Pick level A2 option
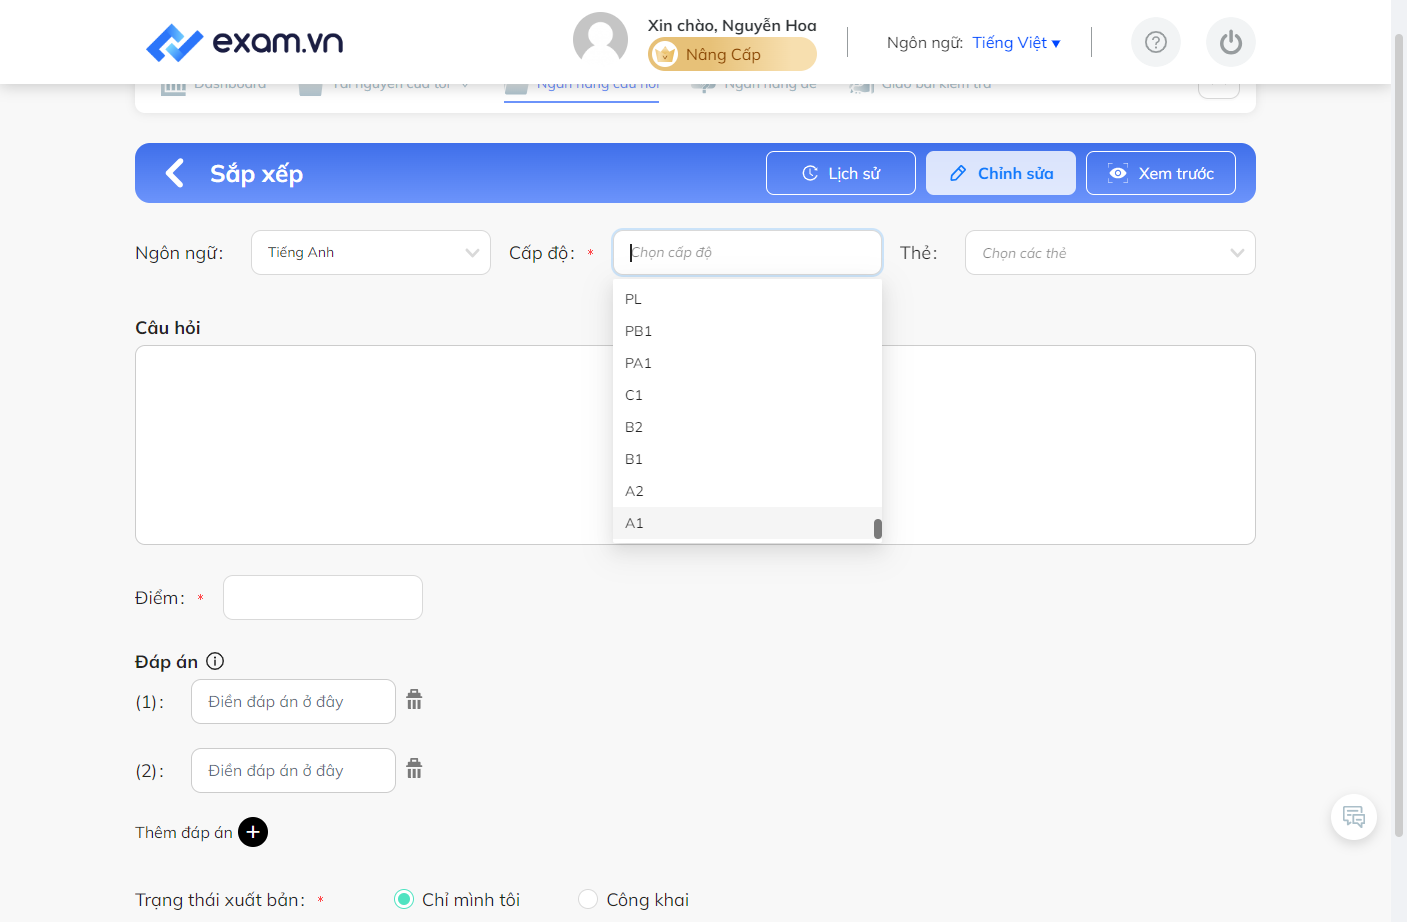This screenshot has width=1407, height=922. click(747, 491)
